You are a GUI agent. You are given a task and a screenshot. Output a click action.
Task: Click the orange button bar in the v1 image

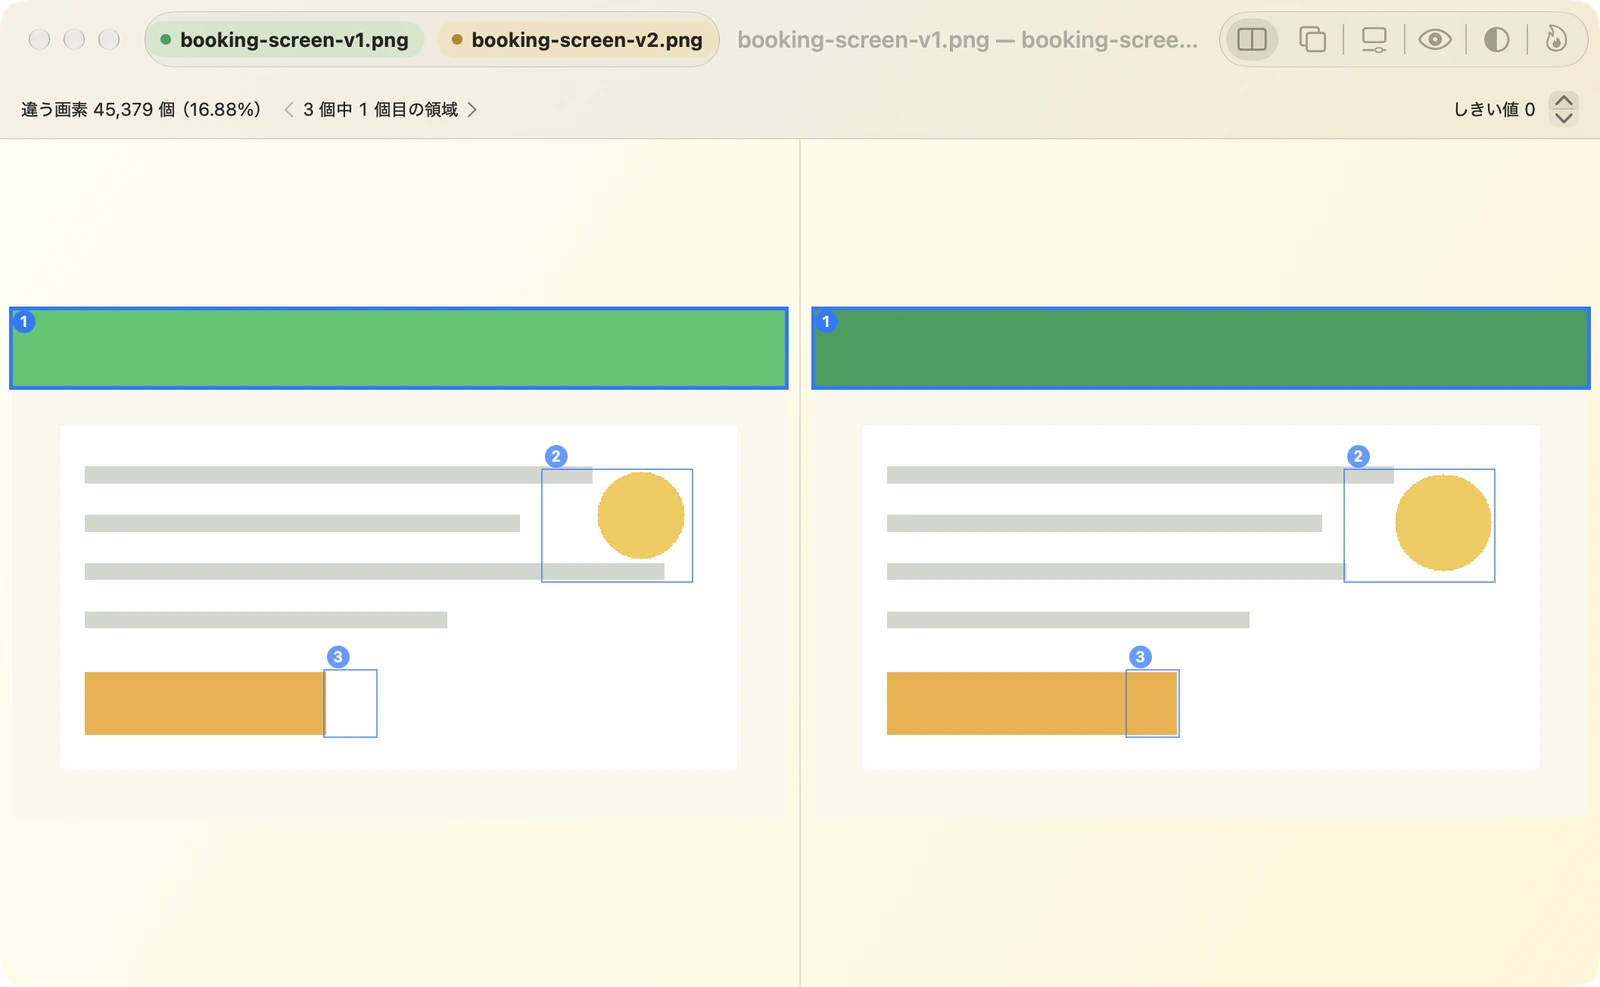[x=205, y=703]
